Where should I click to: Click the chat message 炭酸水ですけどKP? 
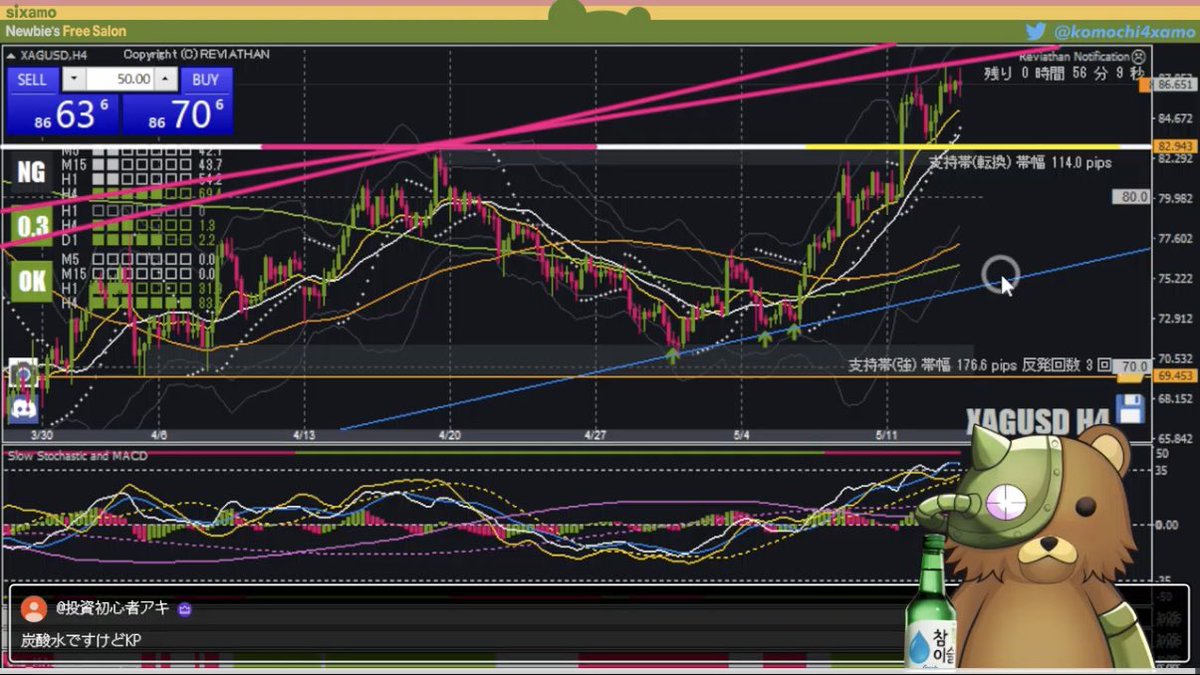82,640
